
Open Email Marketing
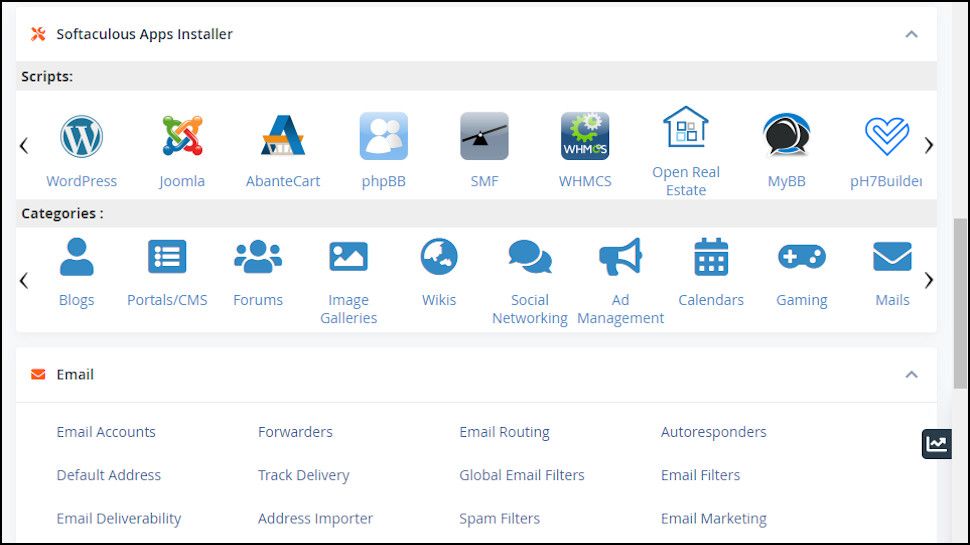[x=713, y=518]
